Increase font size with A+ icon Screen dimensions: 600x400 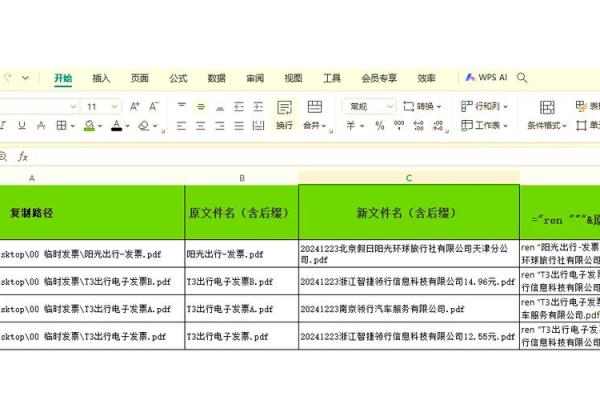(x=135, y=106)
